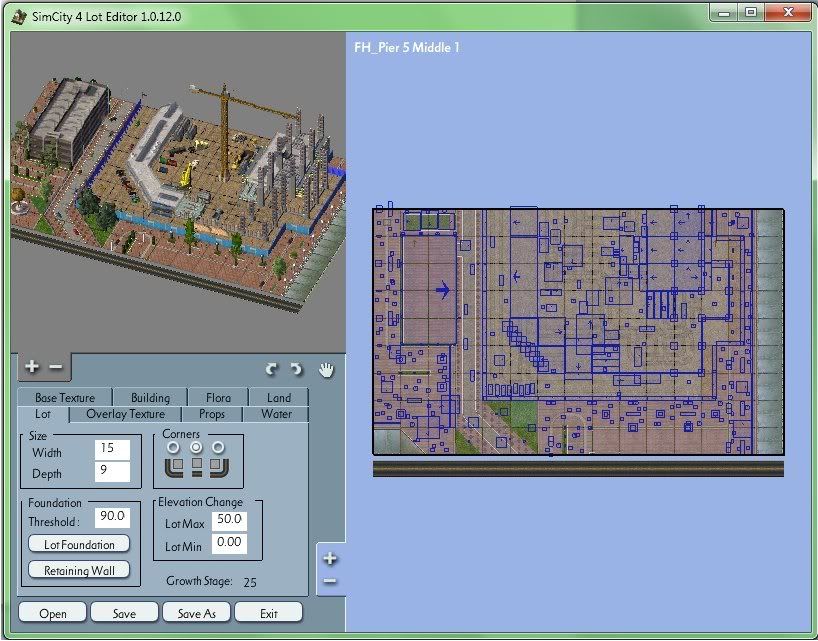818x641 pixels.
Task: Click the Open button
Action: pos(53,613)
